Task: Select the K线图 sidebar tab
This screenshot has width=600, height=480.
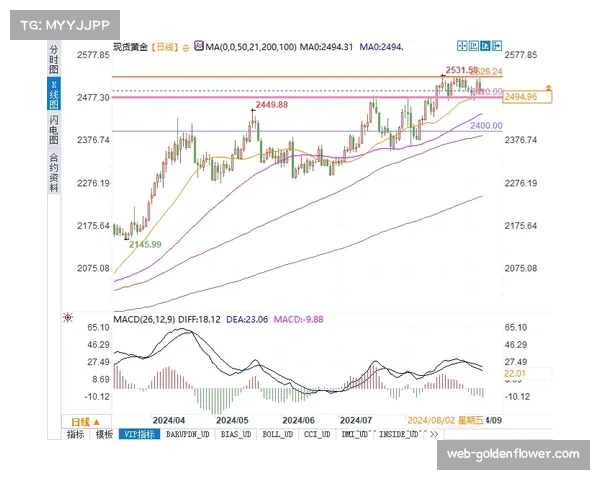Action: [53, 93]
